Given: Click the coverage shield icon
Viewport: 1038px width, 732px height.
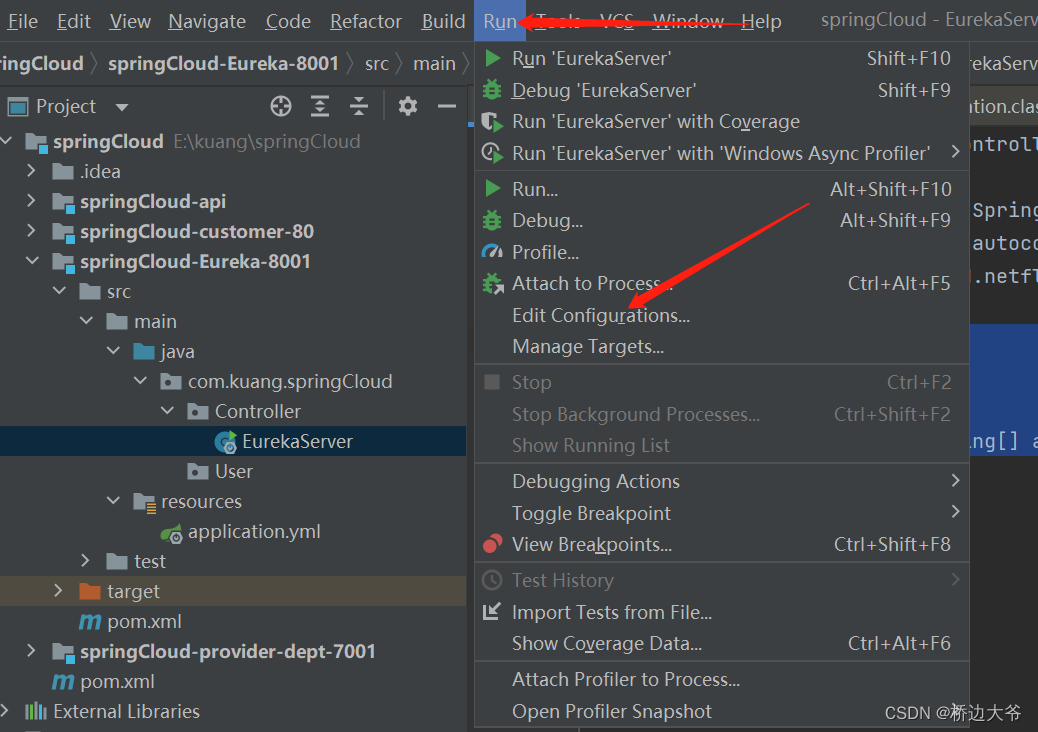Looking at the screenshot, I should pos(492,121).
